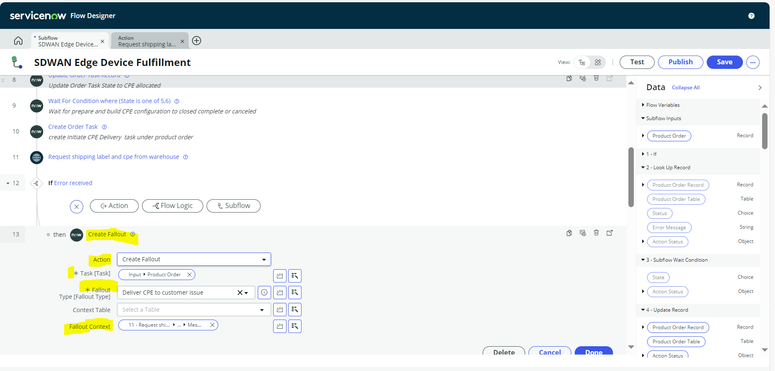
Task: Click the Test button
Action: [x=637, y=62]
